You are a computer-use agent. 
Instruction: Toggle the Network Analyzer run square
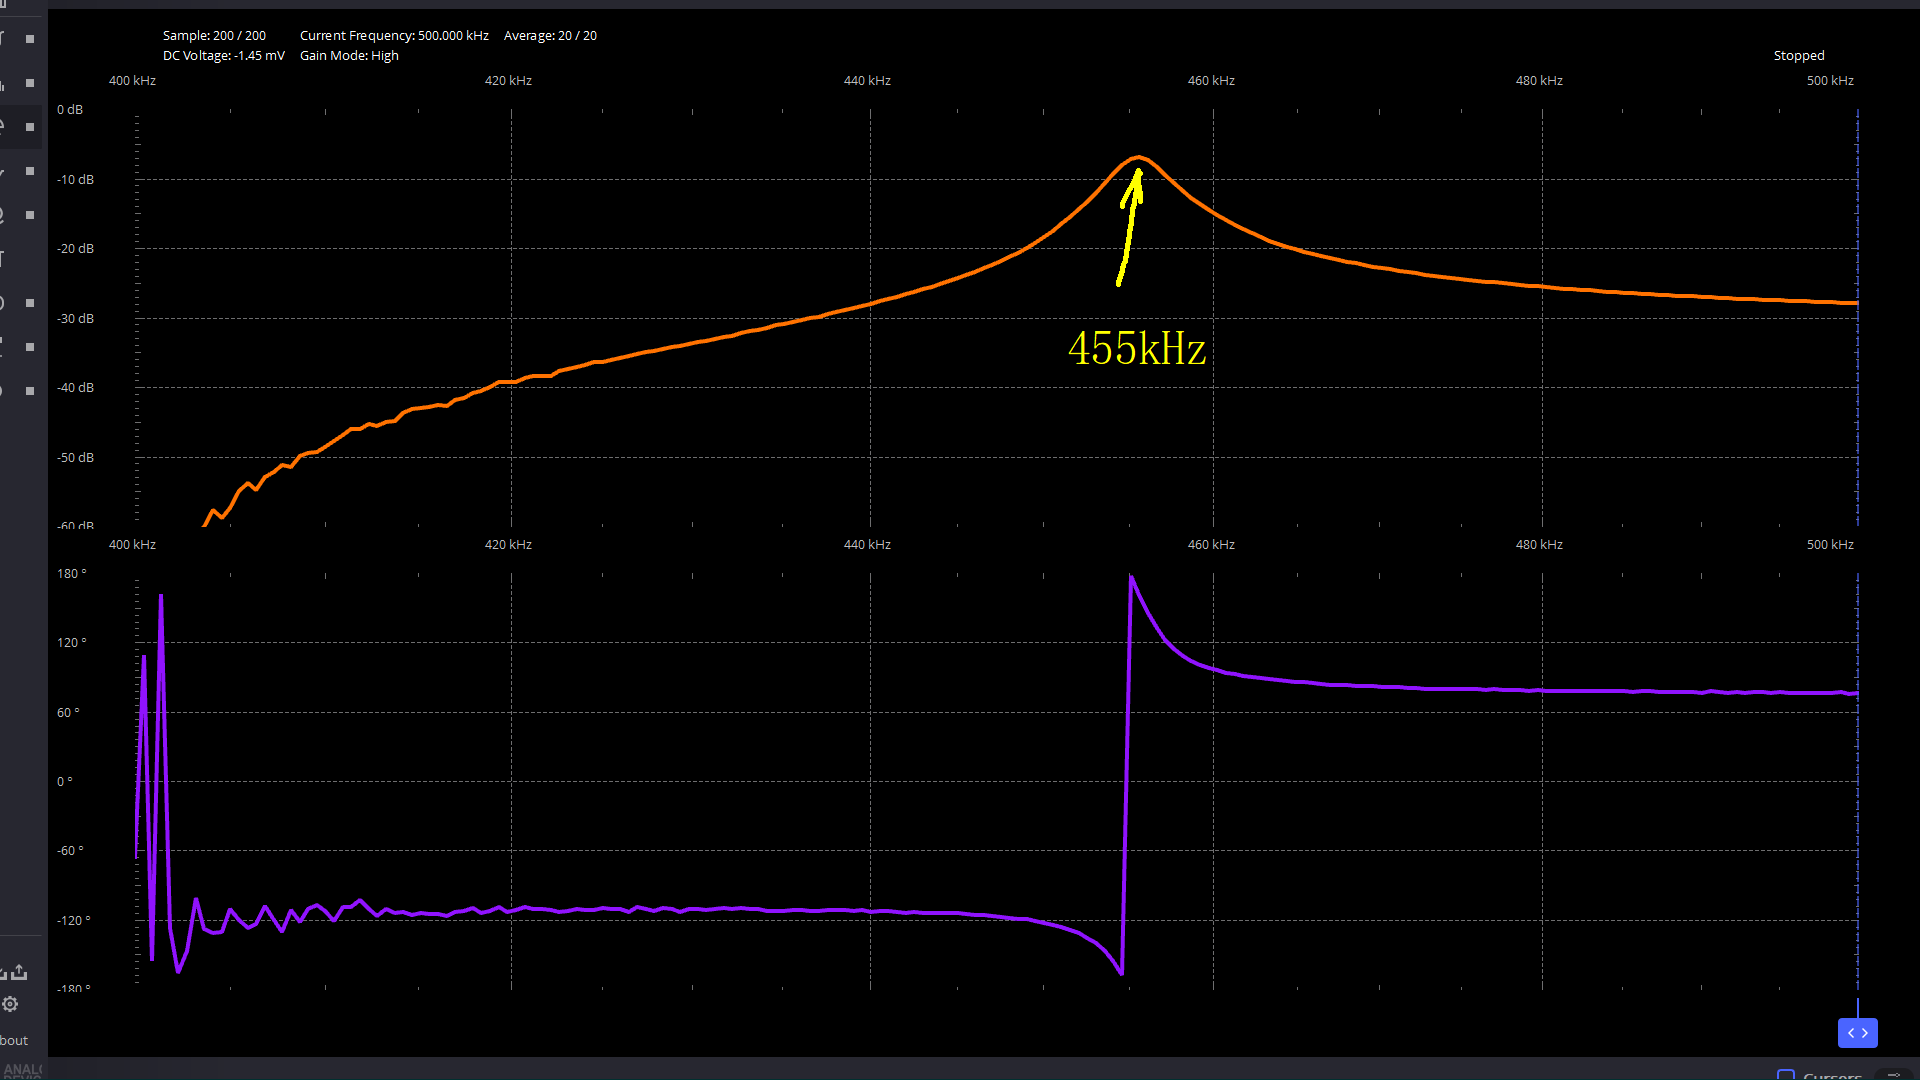coord(30,127)
